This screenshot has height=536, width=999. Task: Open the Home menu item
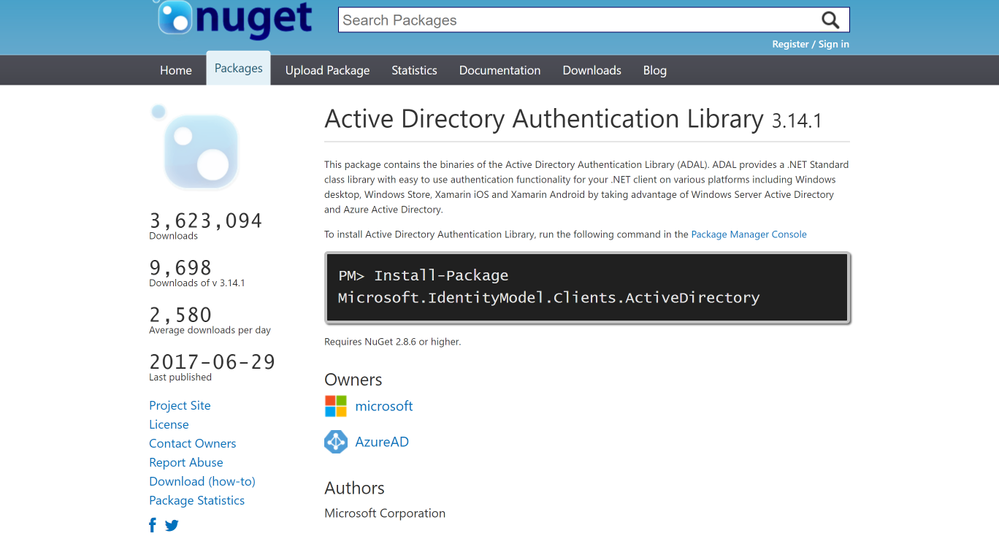tap(176, 70)
